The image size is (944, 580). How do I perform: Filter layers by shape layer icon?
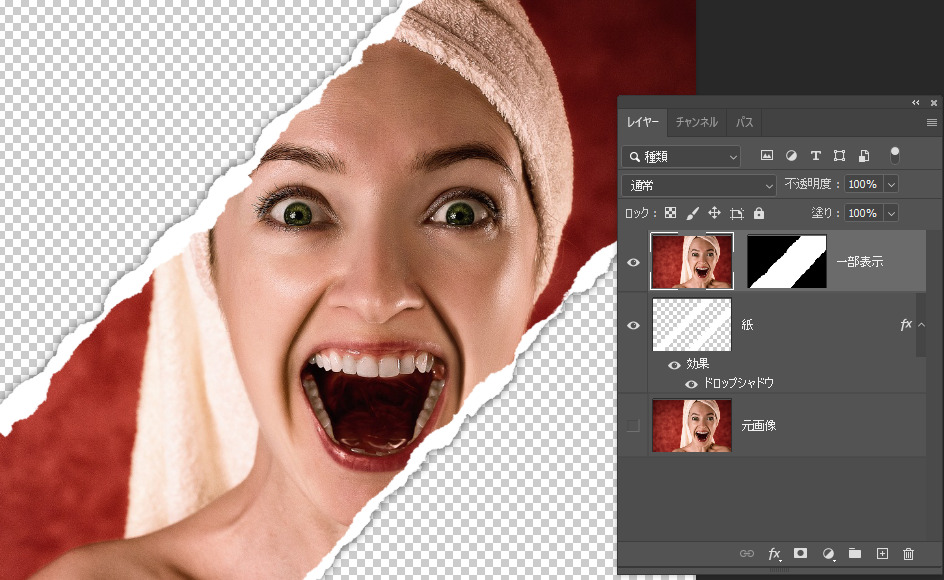[x=839, y=155]
